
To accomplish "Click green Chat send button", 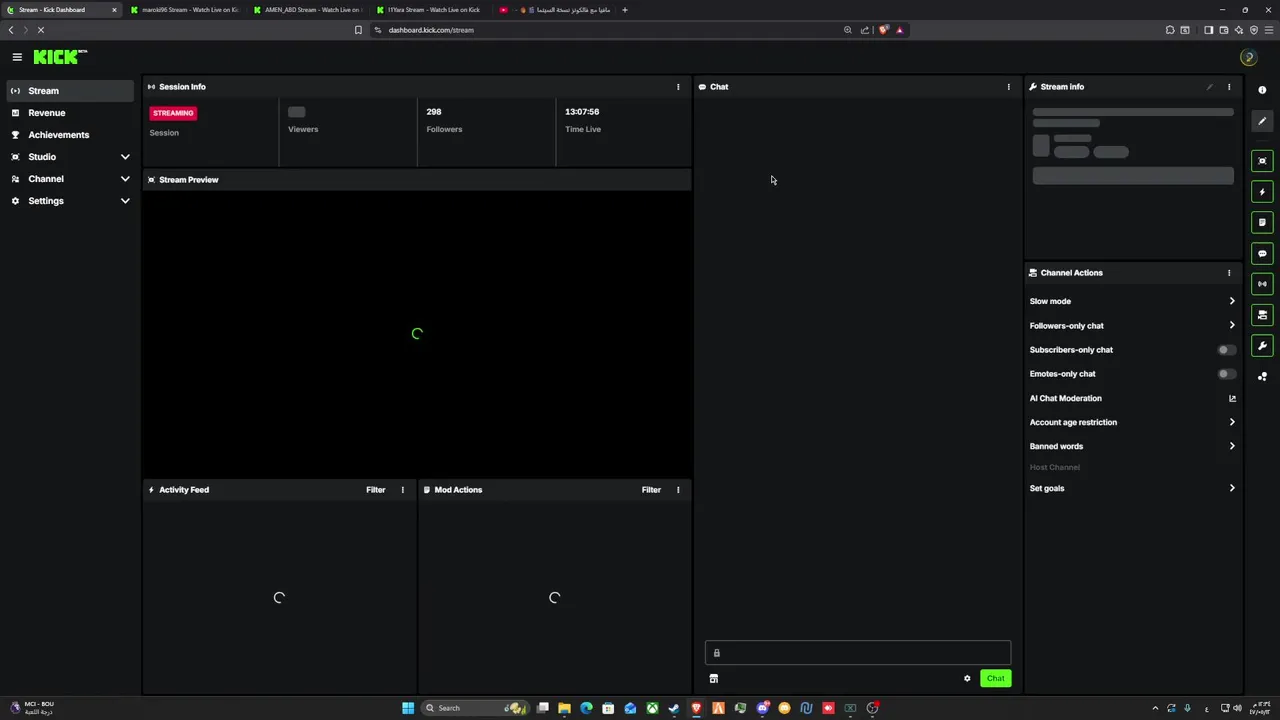I will [x=996, y=679].
